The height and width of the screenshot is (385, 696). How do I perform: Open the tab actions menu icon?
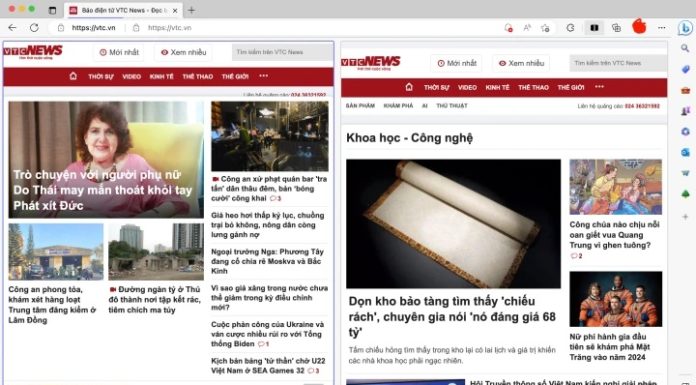coord(52,10)
